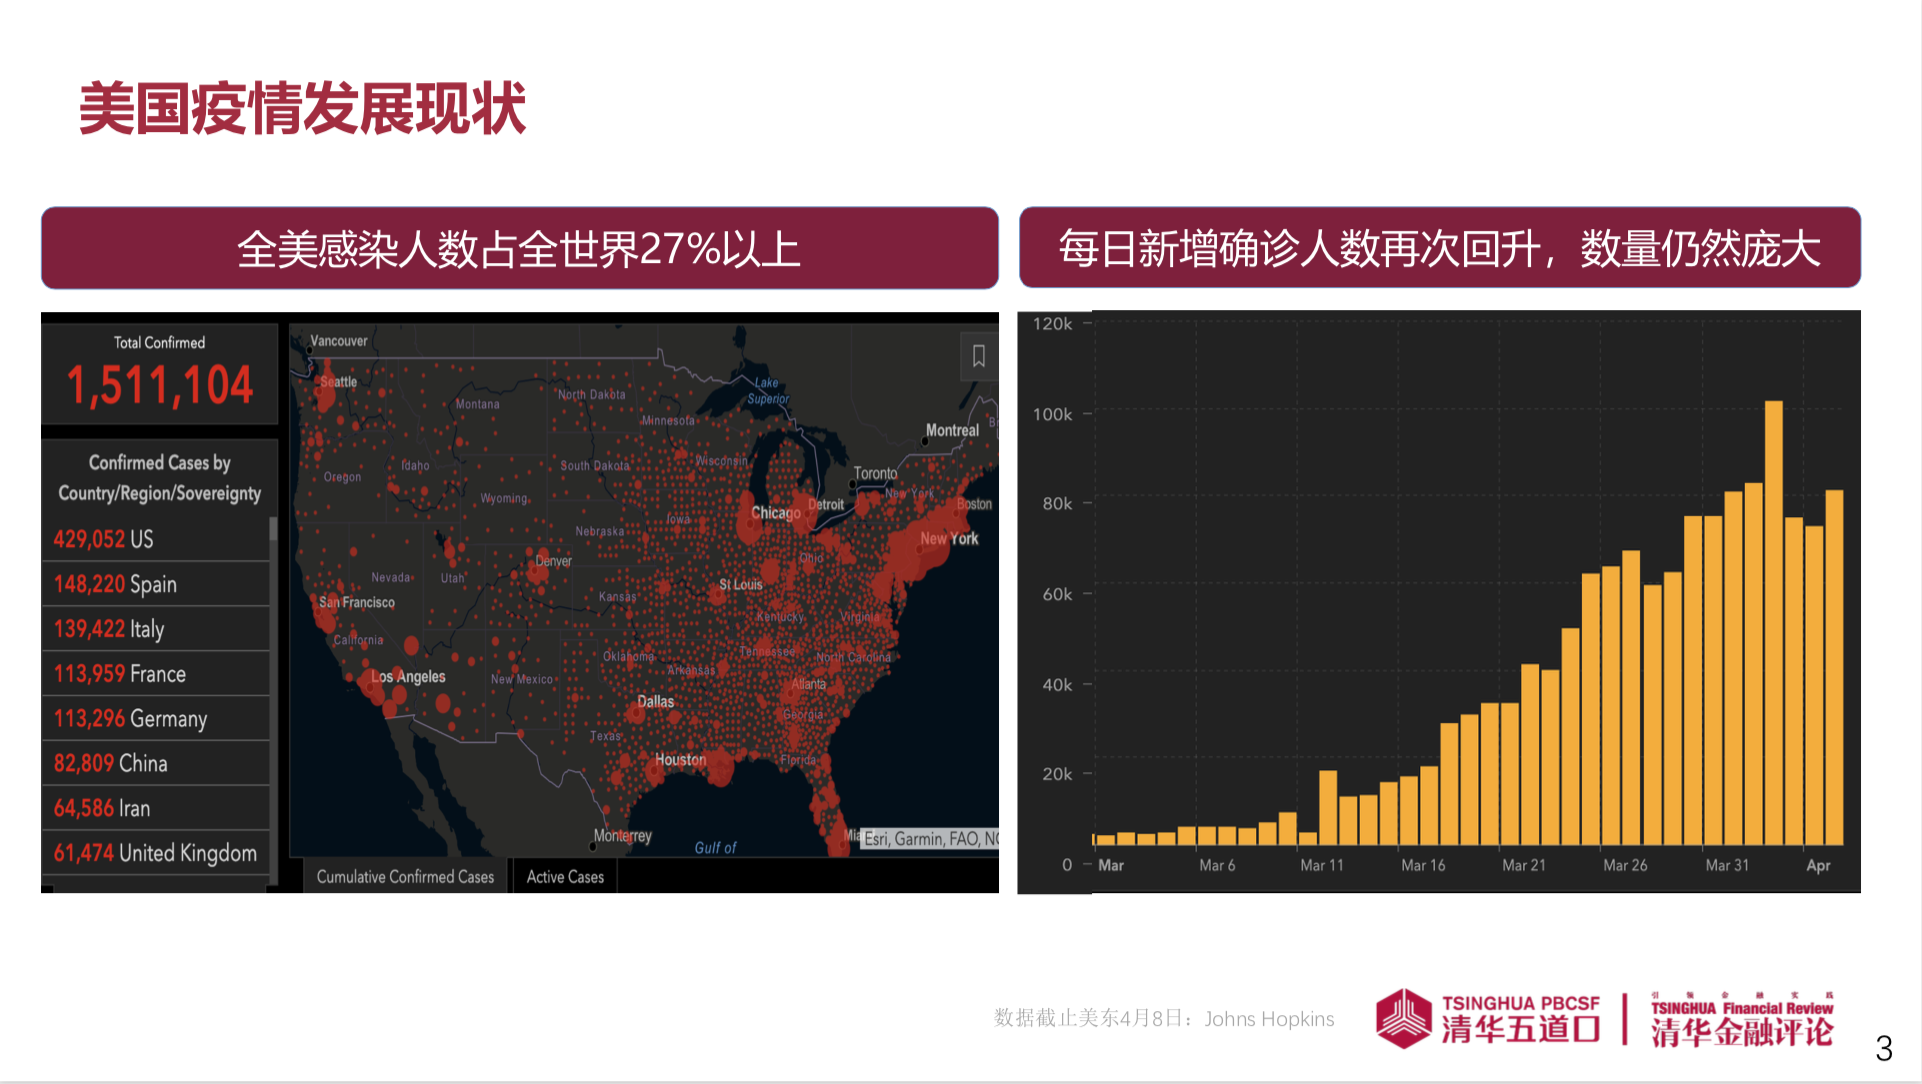Switch to the Active Cases tab
This screenshot has height=1084, width=1922.
pyautogui.click(x=565, y=877)
